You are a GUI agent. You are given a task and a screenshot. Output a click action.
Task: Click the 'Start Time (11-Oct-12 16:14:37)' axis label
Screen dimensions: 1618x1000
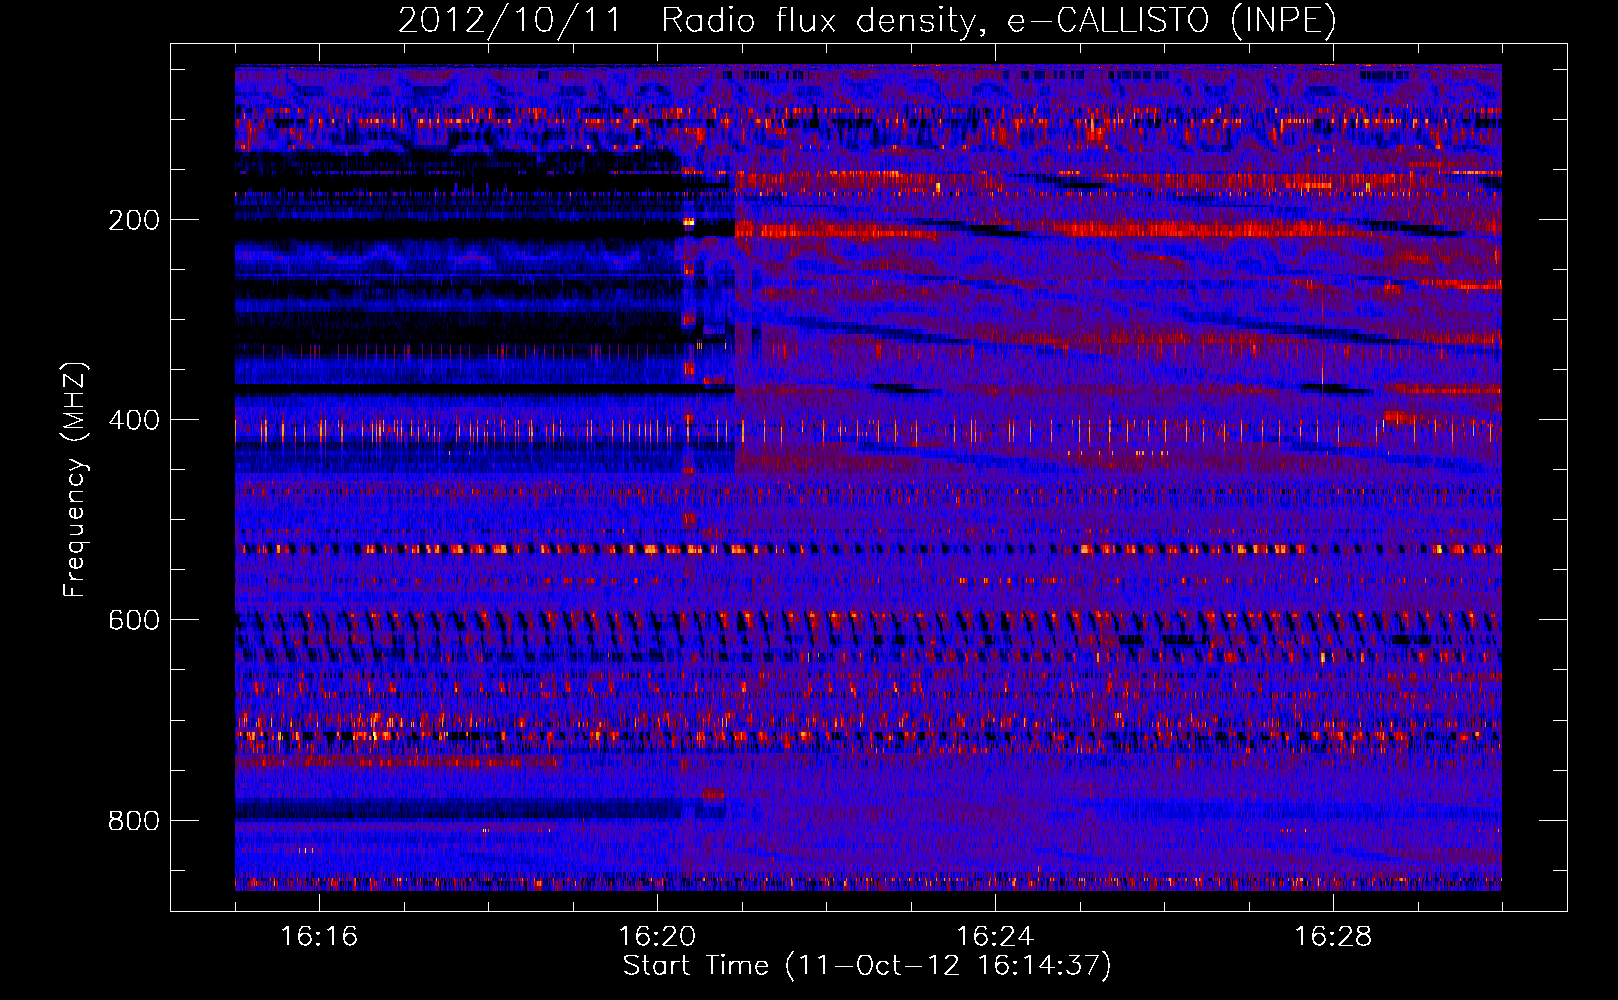coord(867,966)
